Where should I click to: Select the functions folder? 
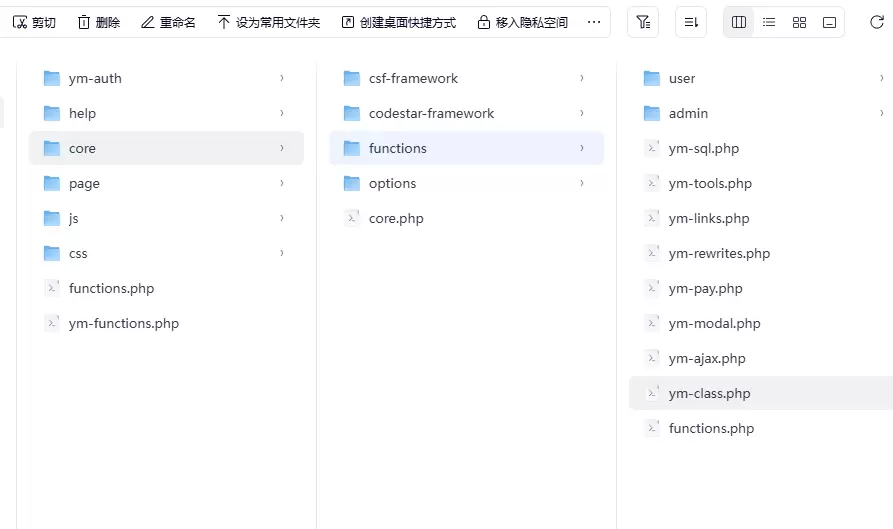(466, 148)
